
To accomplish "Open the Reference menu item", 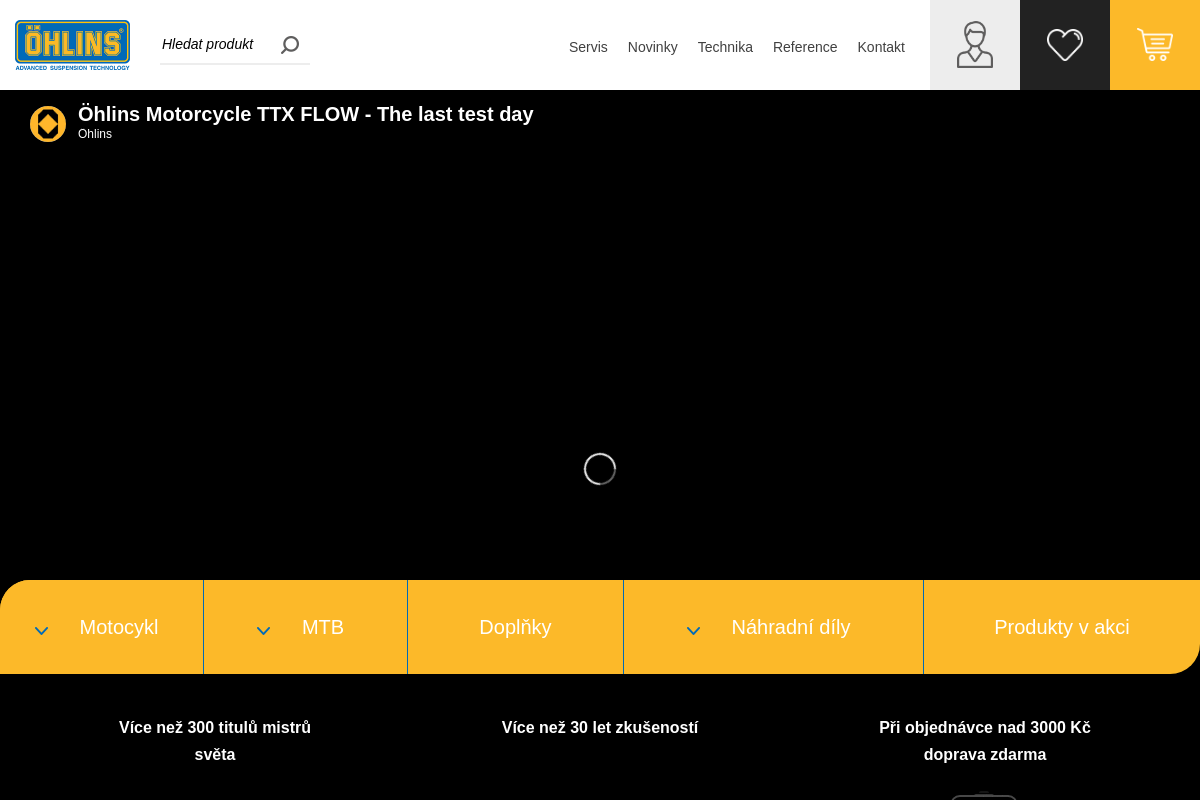I will tap(805, 47).
